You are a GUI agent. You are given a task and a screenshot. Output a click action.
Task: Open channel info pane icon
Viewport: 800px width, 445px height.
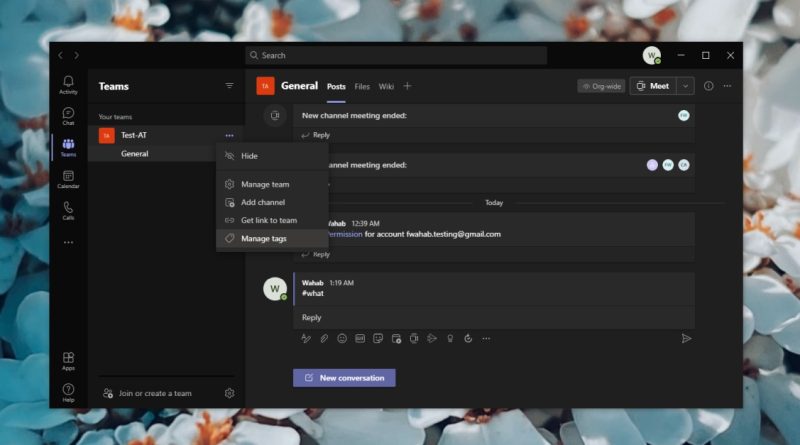tap(709, 86)
